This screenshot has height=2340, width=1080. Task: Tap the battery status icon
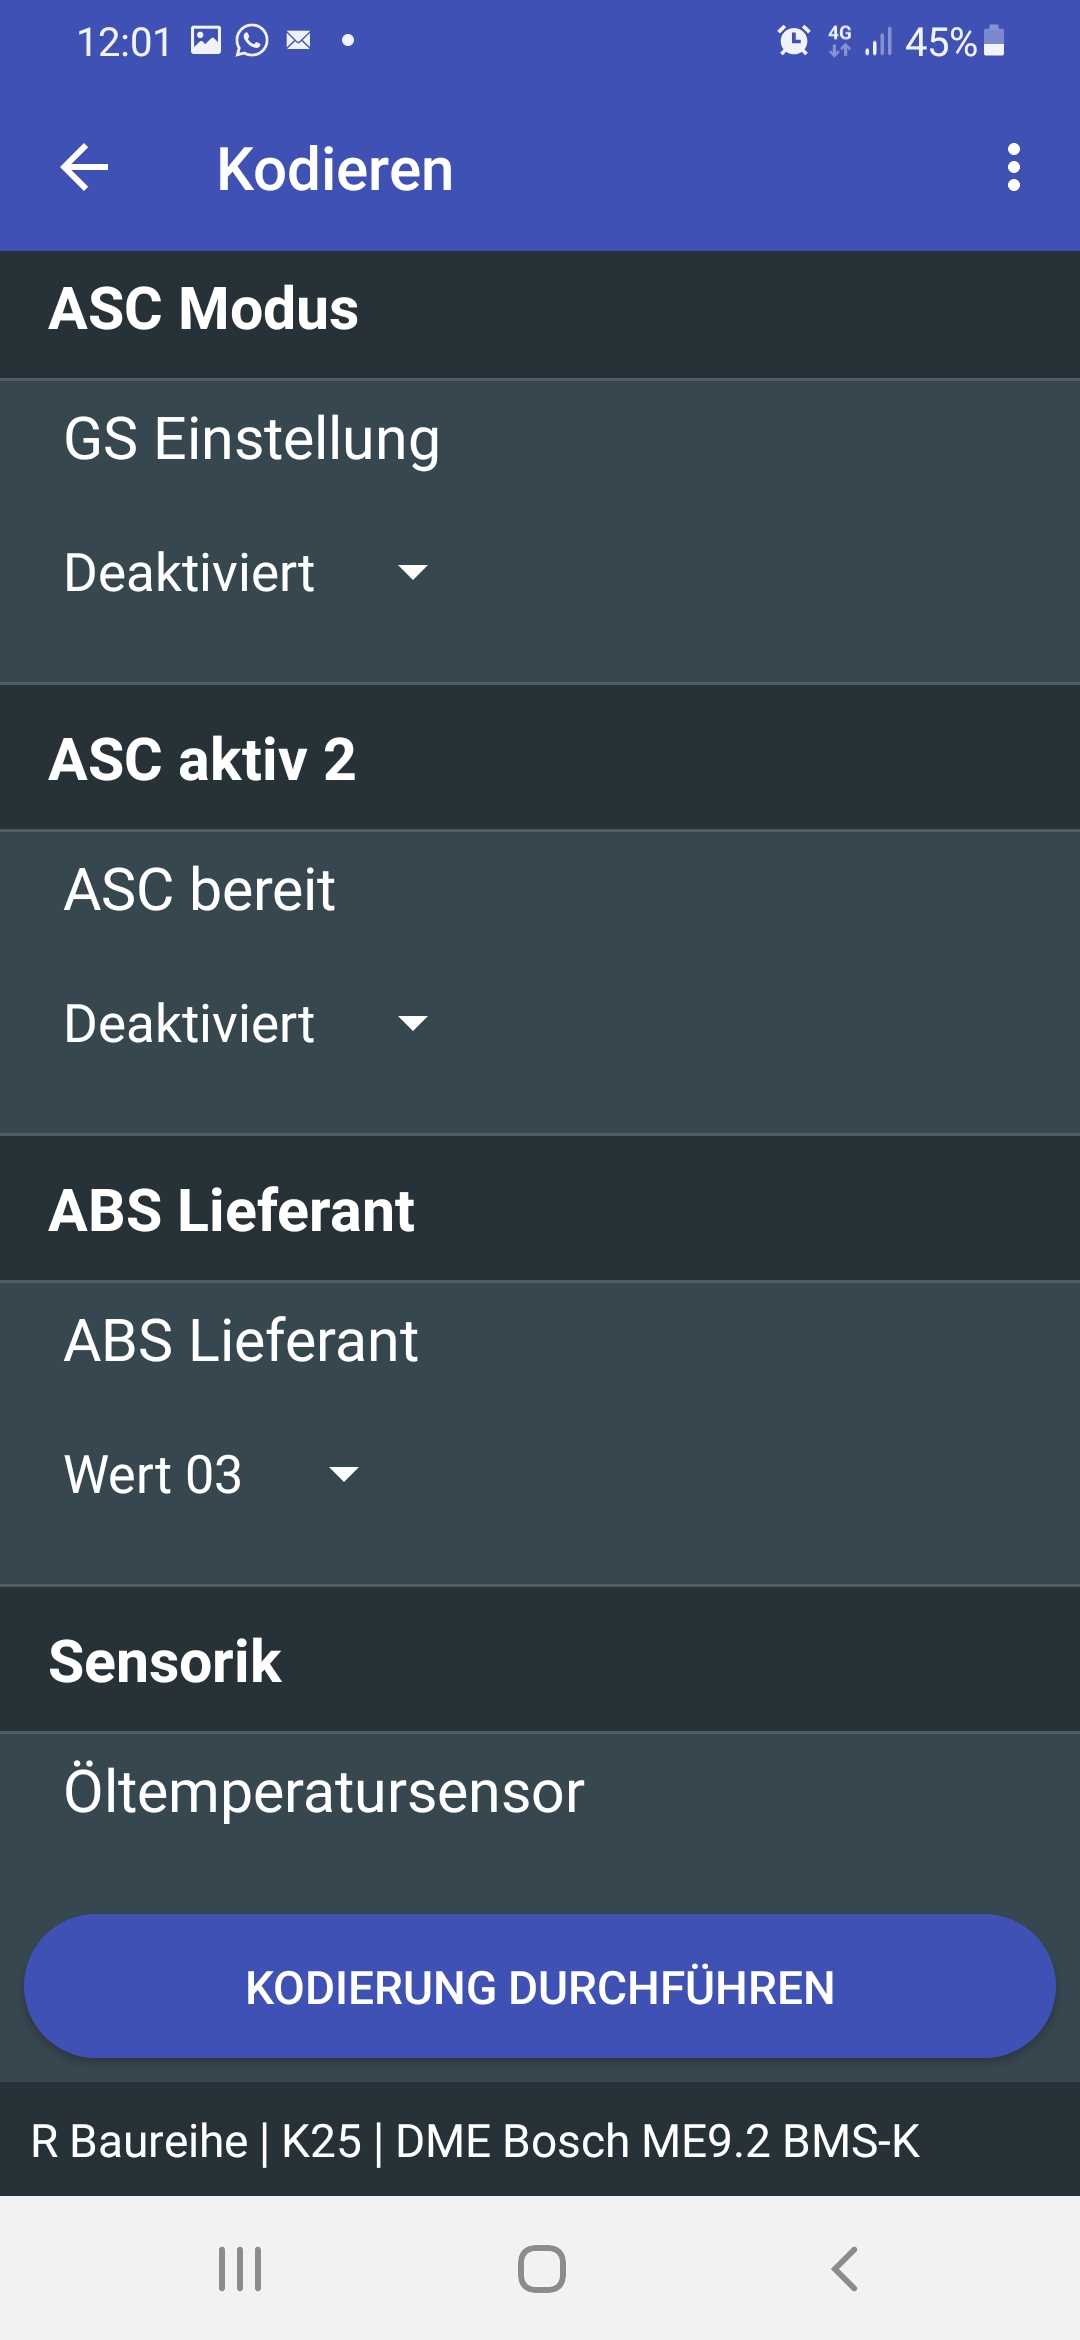994,41
